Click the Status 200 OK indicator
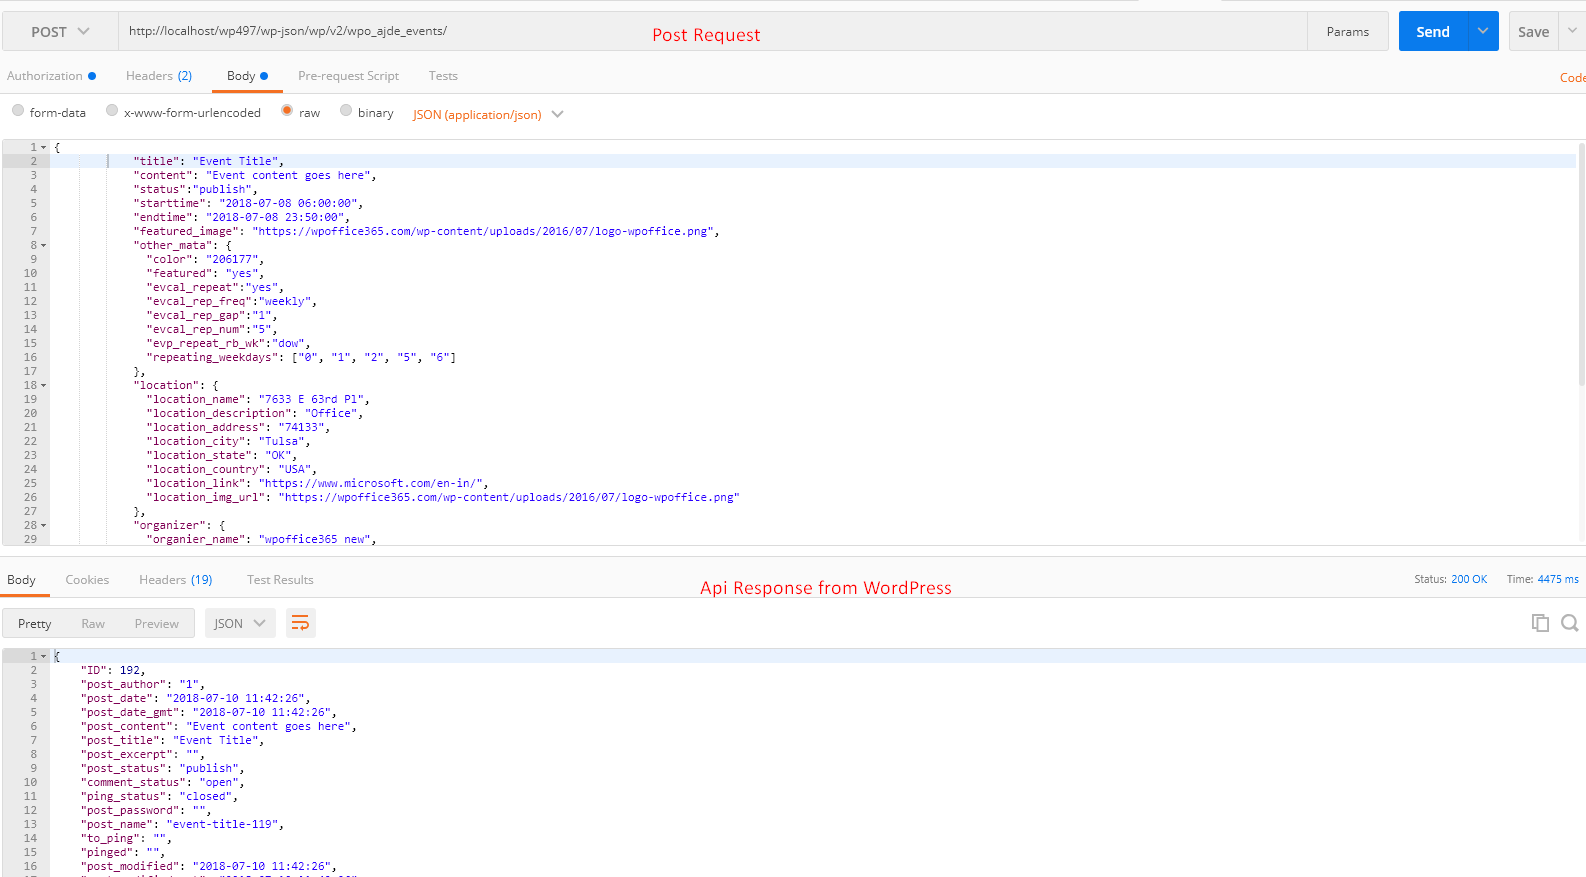This screenshot has width=1586, height=877. click(1451, 579)
